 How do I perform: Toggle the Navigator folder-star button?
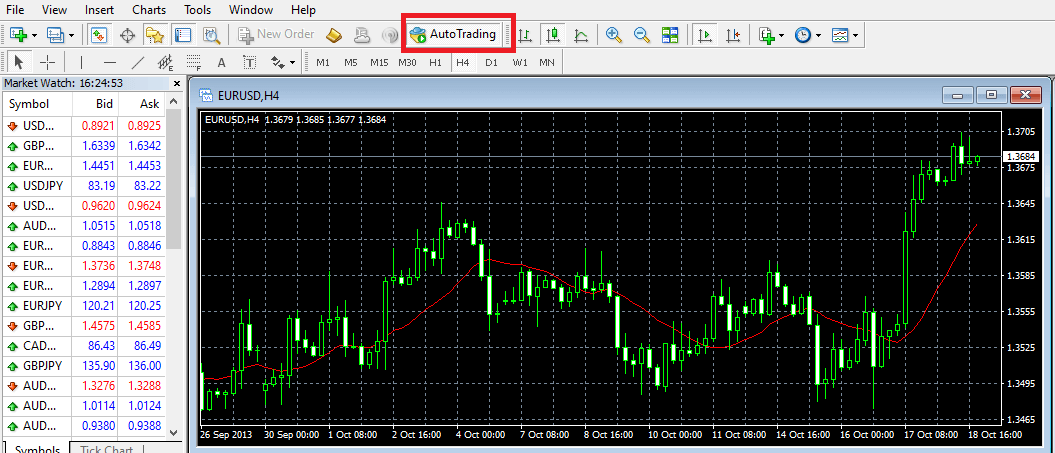pos(155,34)
